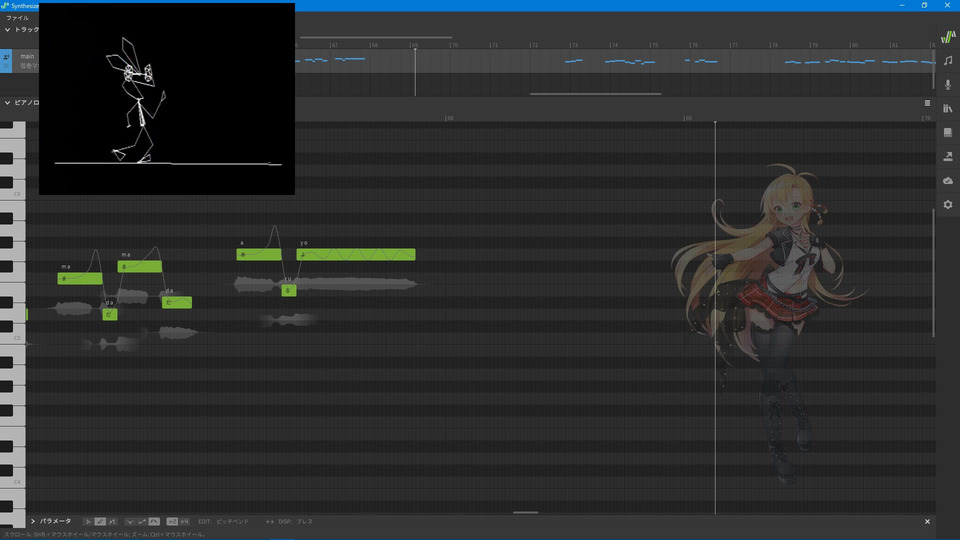
Task: Collapse the ピアノロール section
Action: [7, 103]
